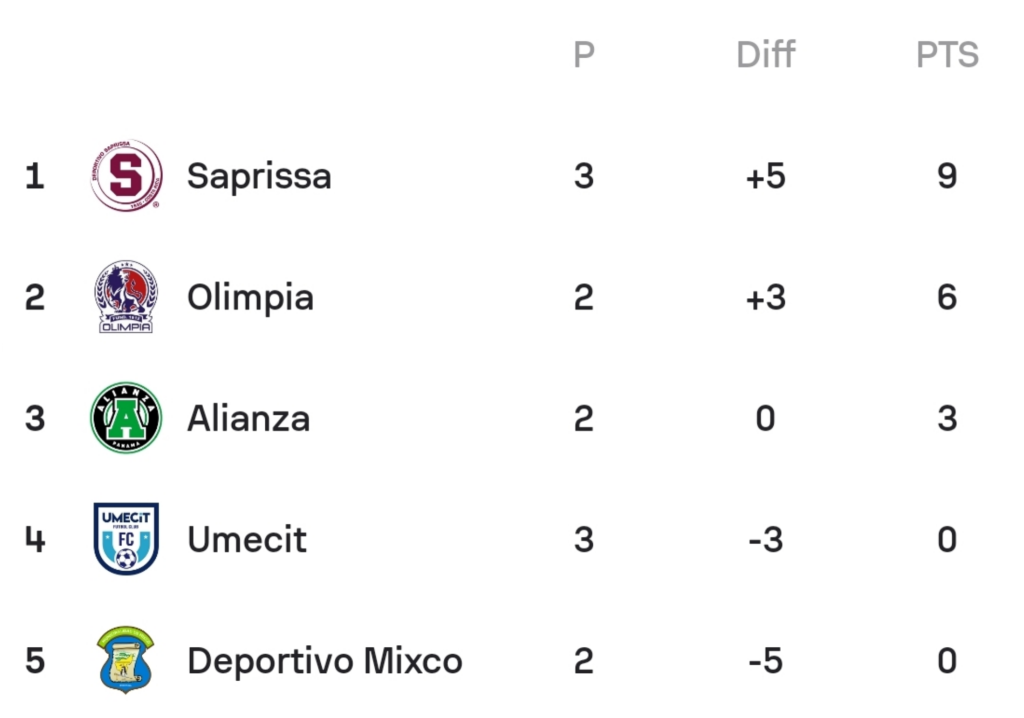The image size is (1024, 718).
Task: Click Olimpia's +3 goal difference
Action: pos(765,297)
